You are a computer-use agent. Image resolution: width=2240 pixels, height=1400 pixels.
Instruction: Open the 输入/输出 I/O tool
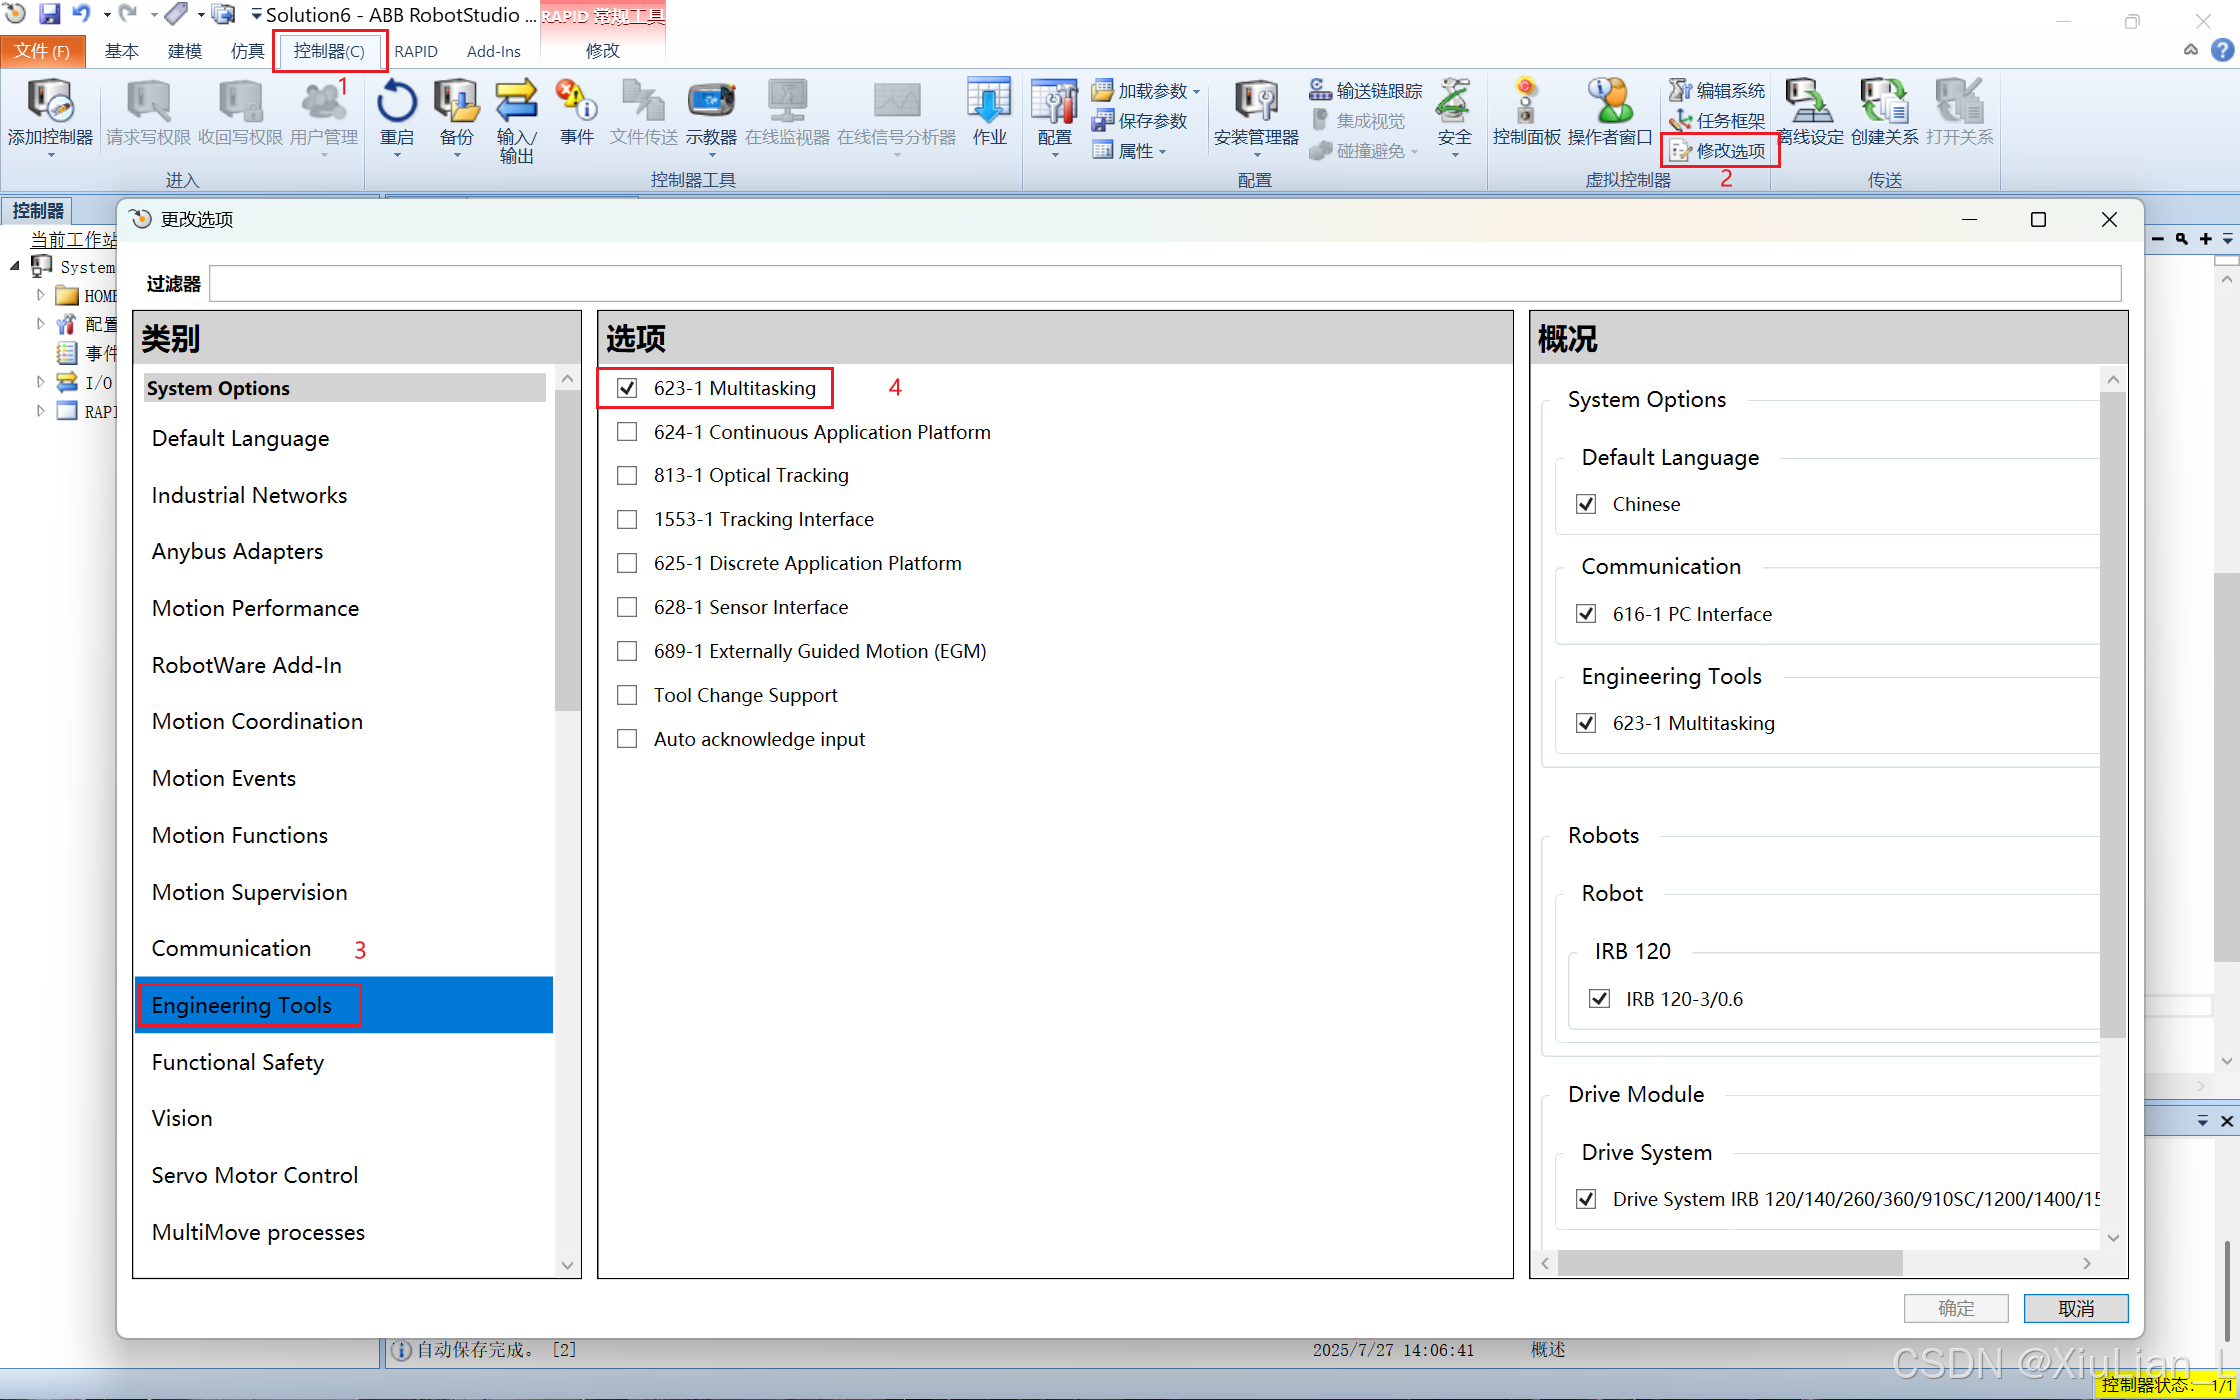tap(516, 121)
